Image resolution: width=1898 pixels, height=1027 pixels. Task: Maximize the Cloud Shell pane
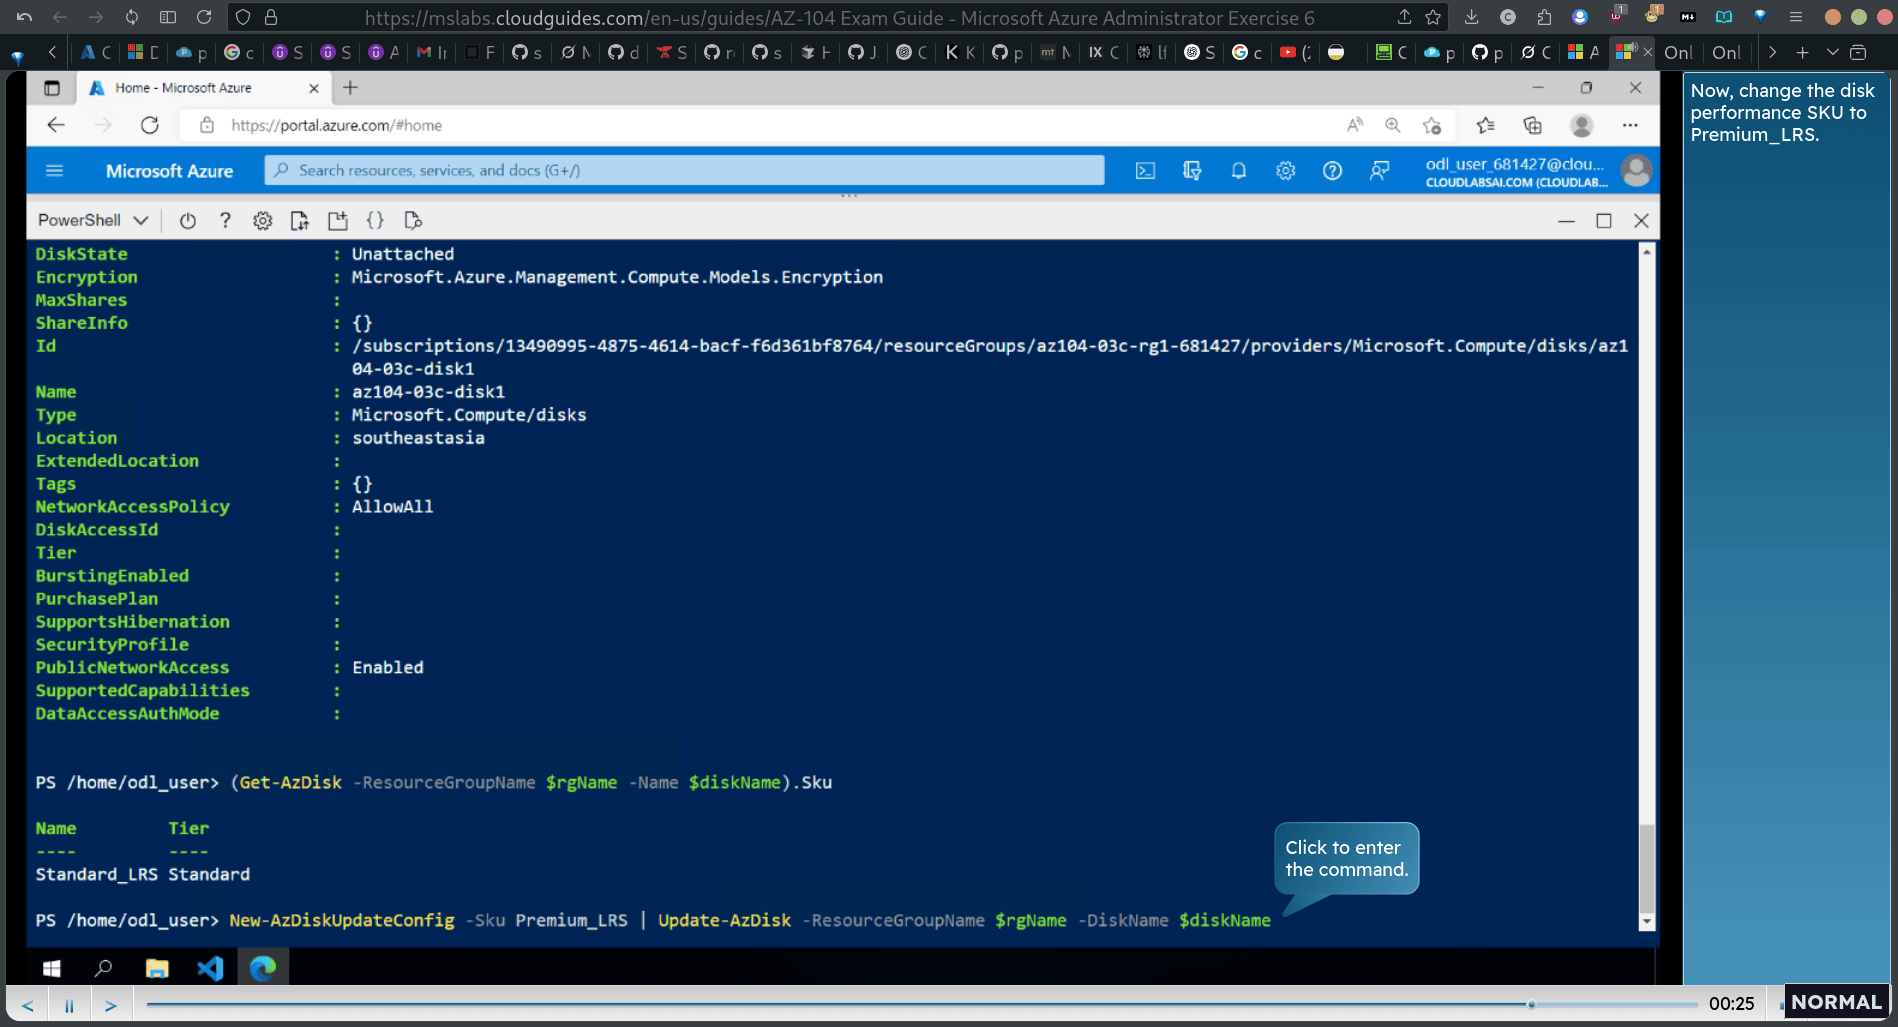pyautogui.click(x=1604, y=221)
